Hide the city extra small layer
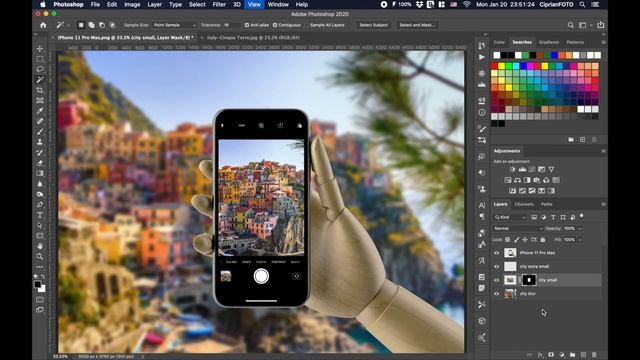640x360 pixels. tap(496, 267)
